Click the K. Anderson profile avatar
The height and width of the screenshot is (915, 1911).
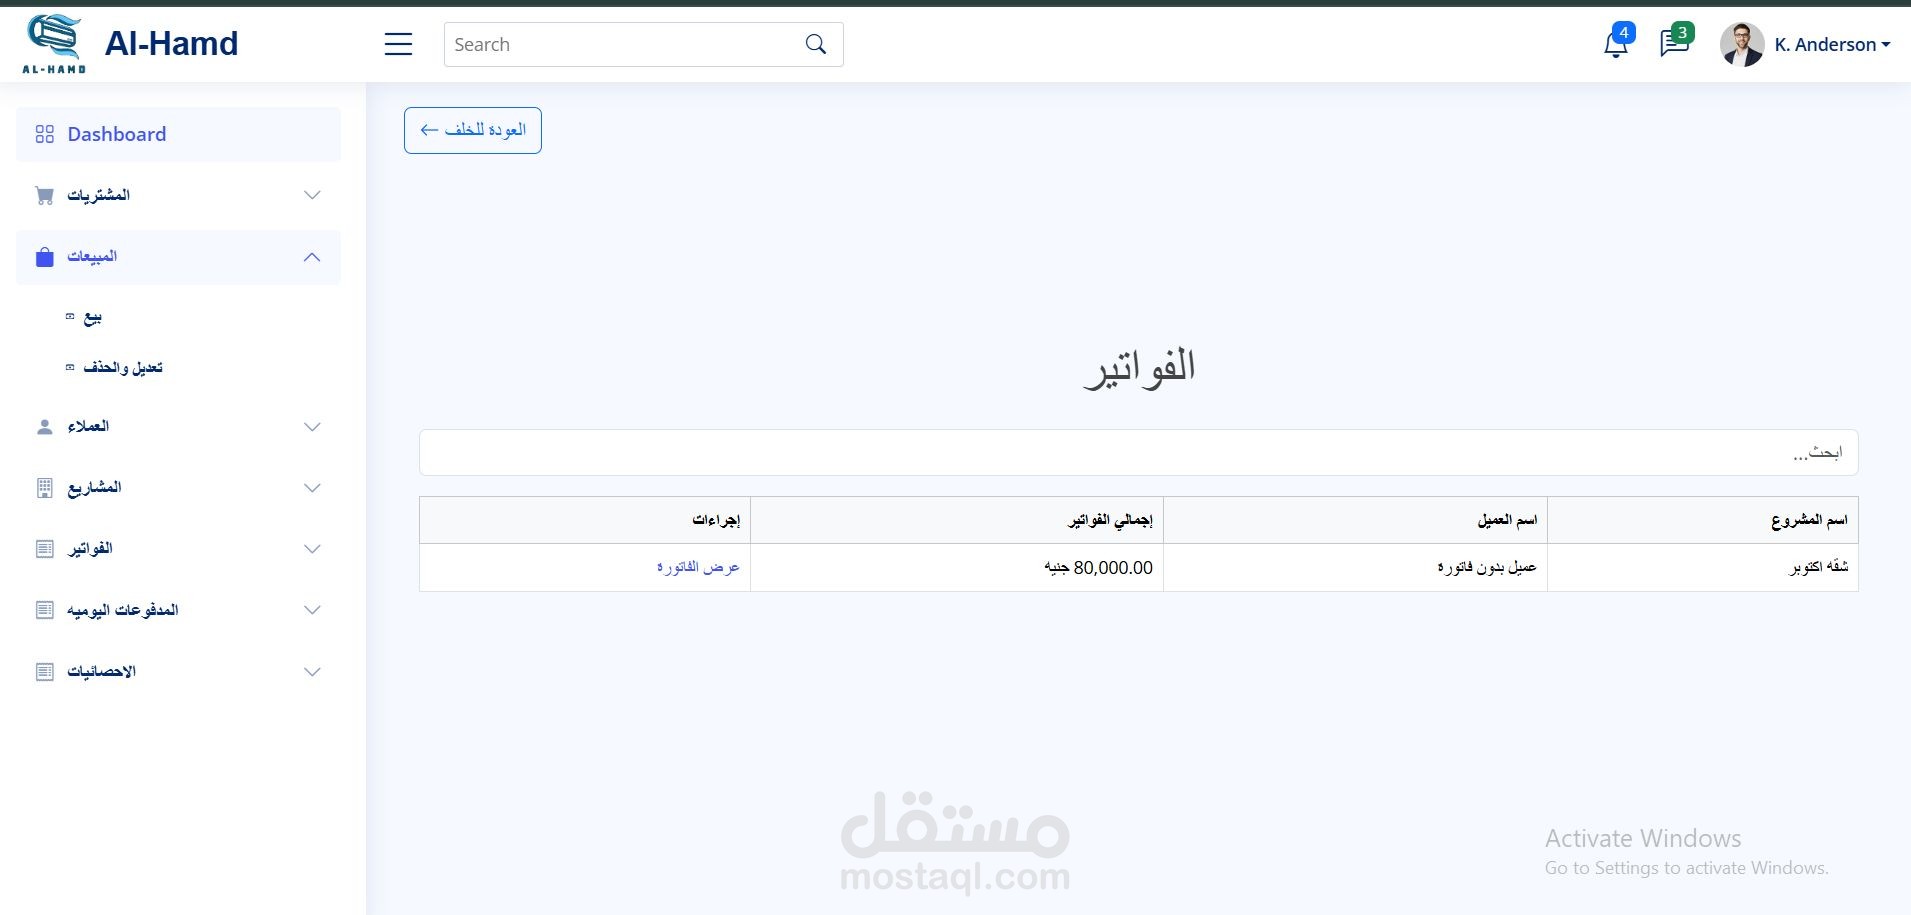coord(1742,44)
